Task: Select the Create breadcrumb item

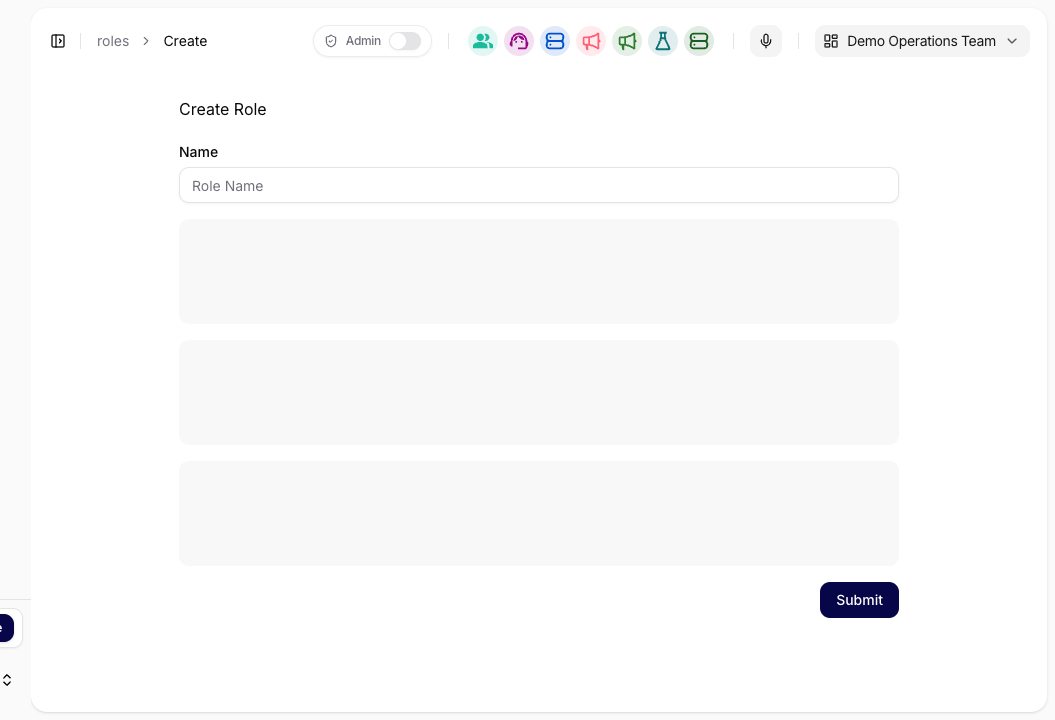Action: pyautogui.click(x=185, y=41)
